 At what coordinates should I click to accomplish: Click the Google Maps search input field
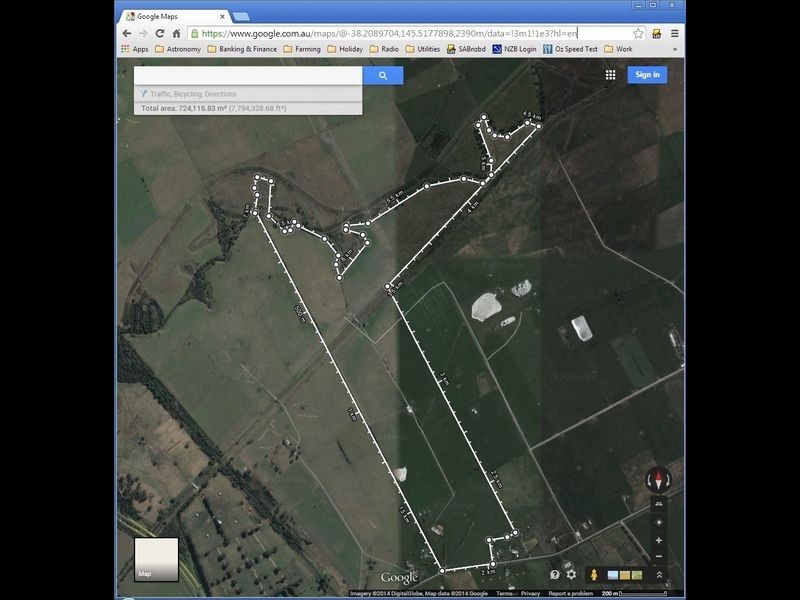tap(247, 75)
